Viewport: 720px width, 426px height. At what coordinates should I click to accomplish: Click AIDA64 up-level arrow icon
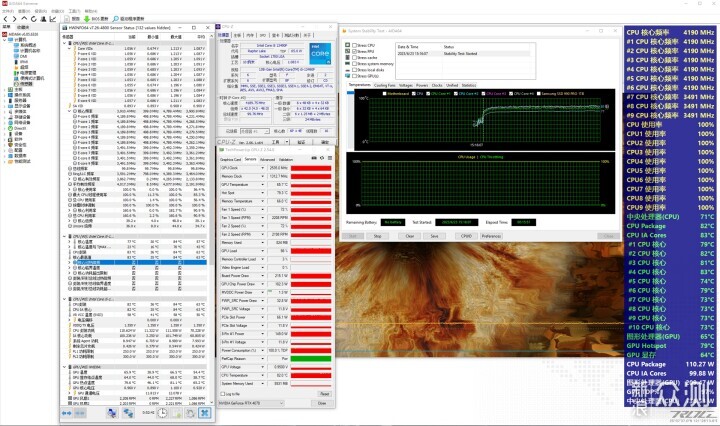(24, 19)
